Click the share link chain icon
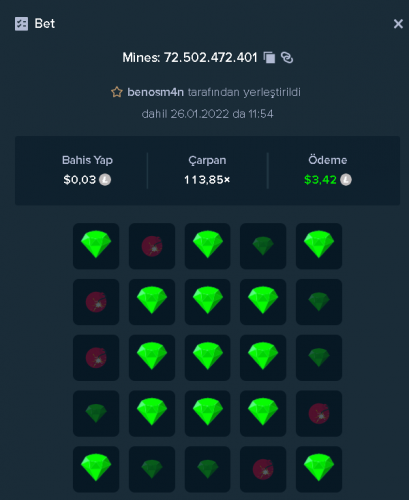 (287, 58)
